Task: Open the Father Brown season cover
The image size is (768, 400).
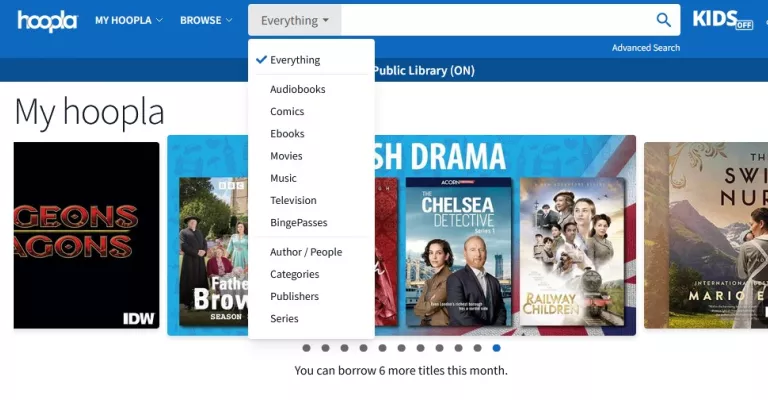Action: click(214, 252)
